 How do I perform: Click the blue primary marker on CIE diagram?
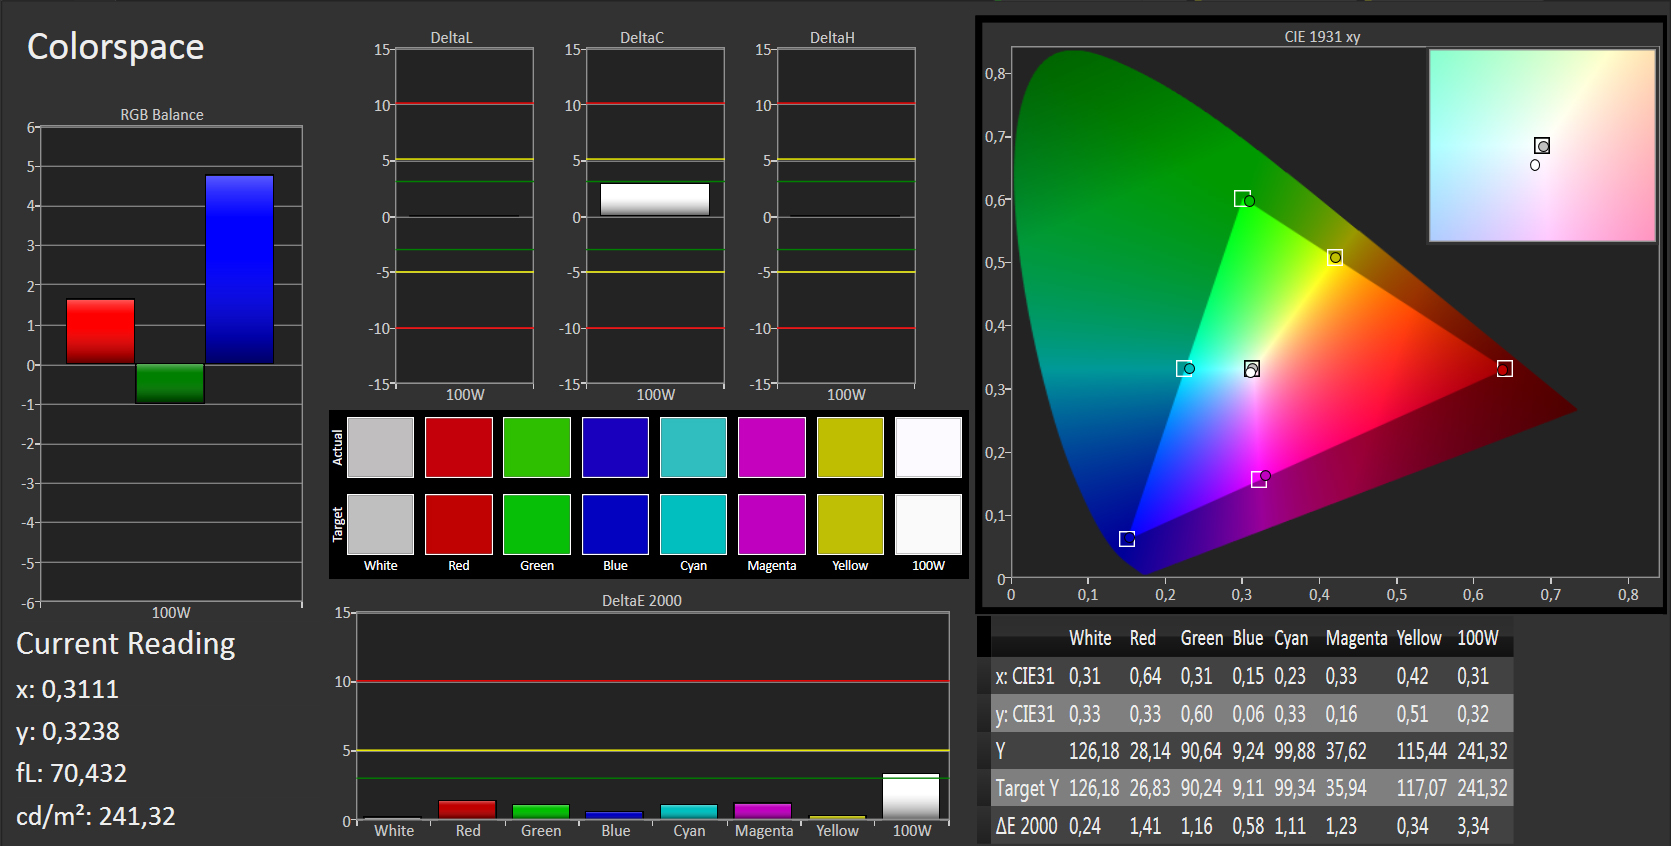click(1127, 539)
